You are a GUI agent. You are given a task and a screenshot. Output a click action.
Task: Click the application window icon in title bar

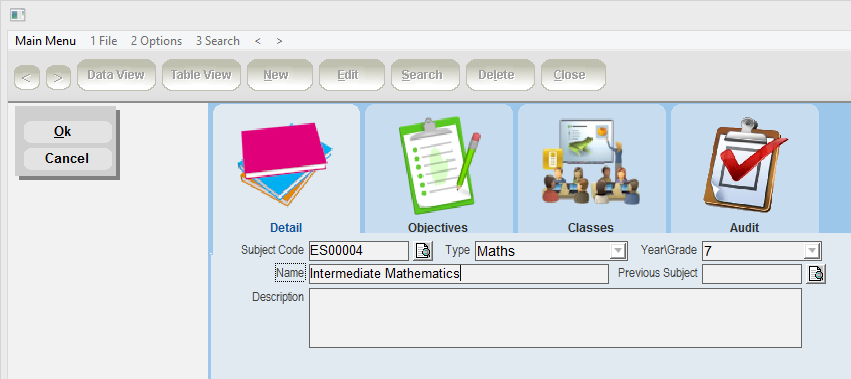[x=17, y=15]
